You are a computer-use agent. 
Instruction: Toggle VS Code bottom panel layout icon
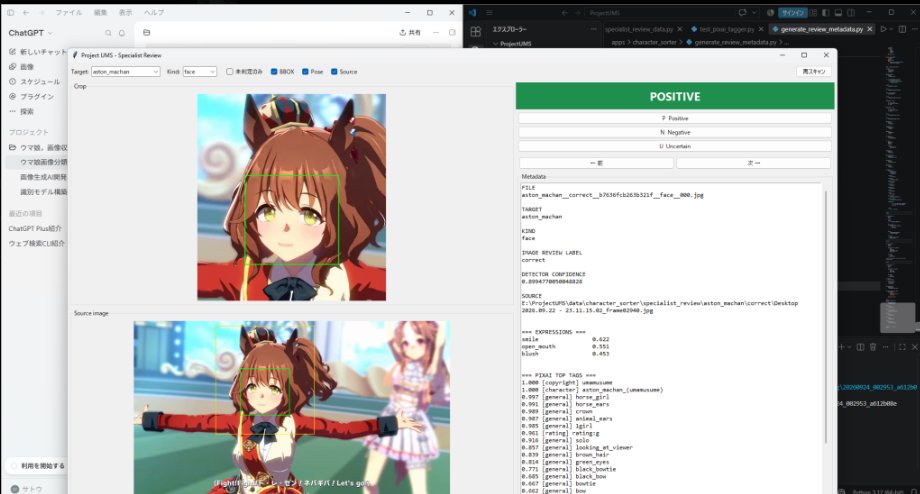click(x=838, y=12)
